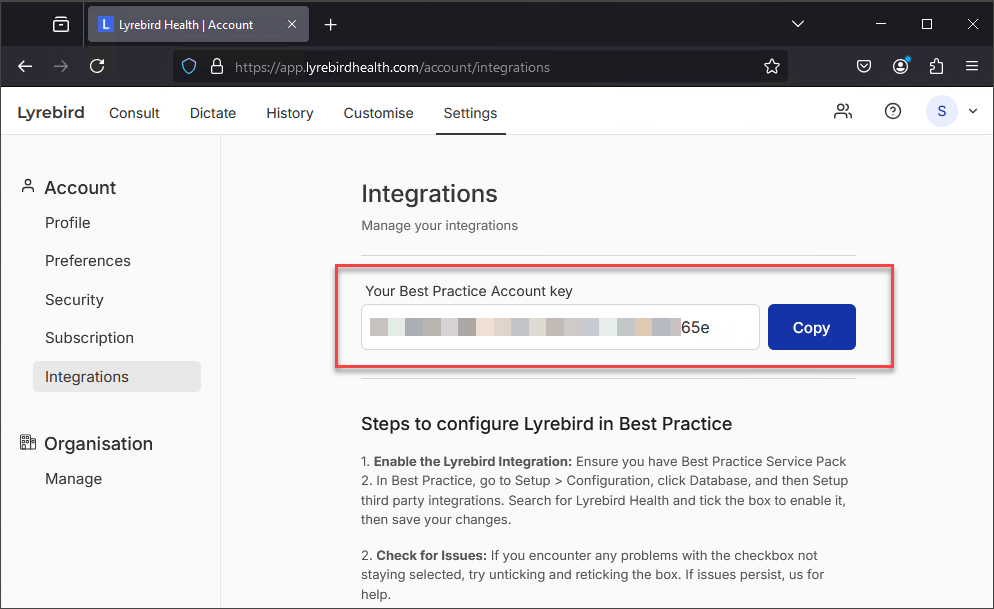Go to the Customise tab
Image resolution: width=994 pixels, height=609 pixels.
(378, 113)
